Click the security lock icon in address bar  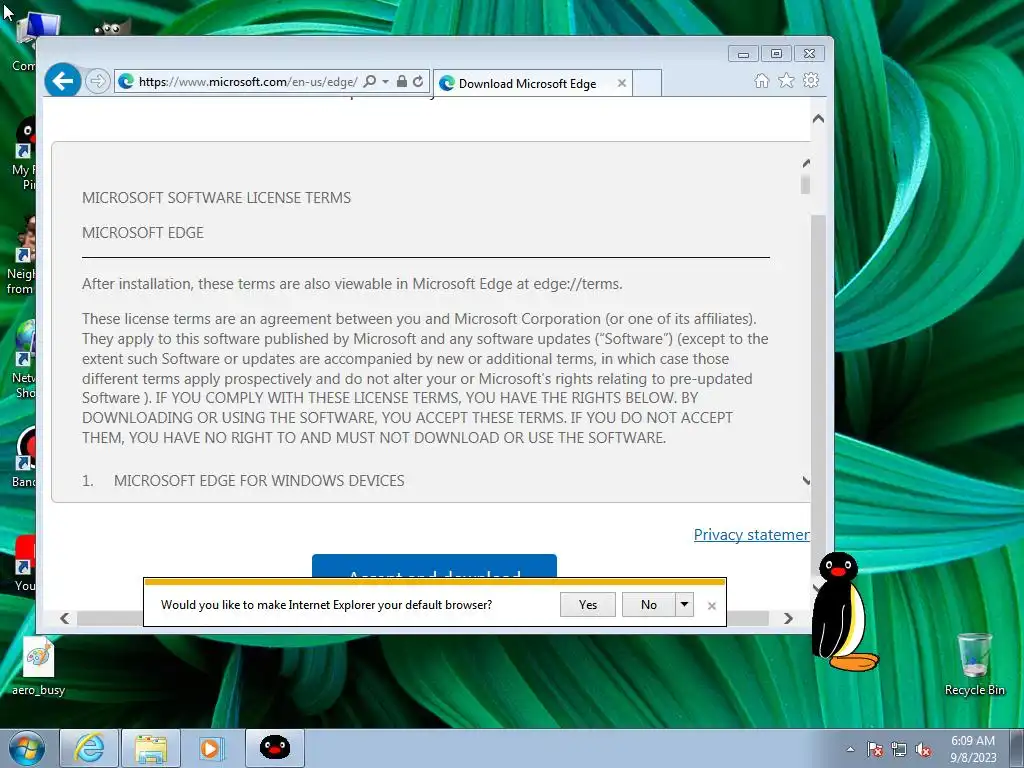click(x=402, y=82)
